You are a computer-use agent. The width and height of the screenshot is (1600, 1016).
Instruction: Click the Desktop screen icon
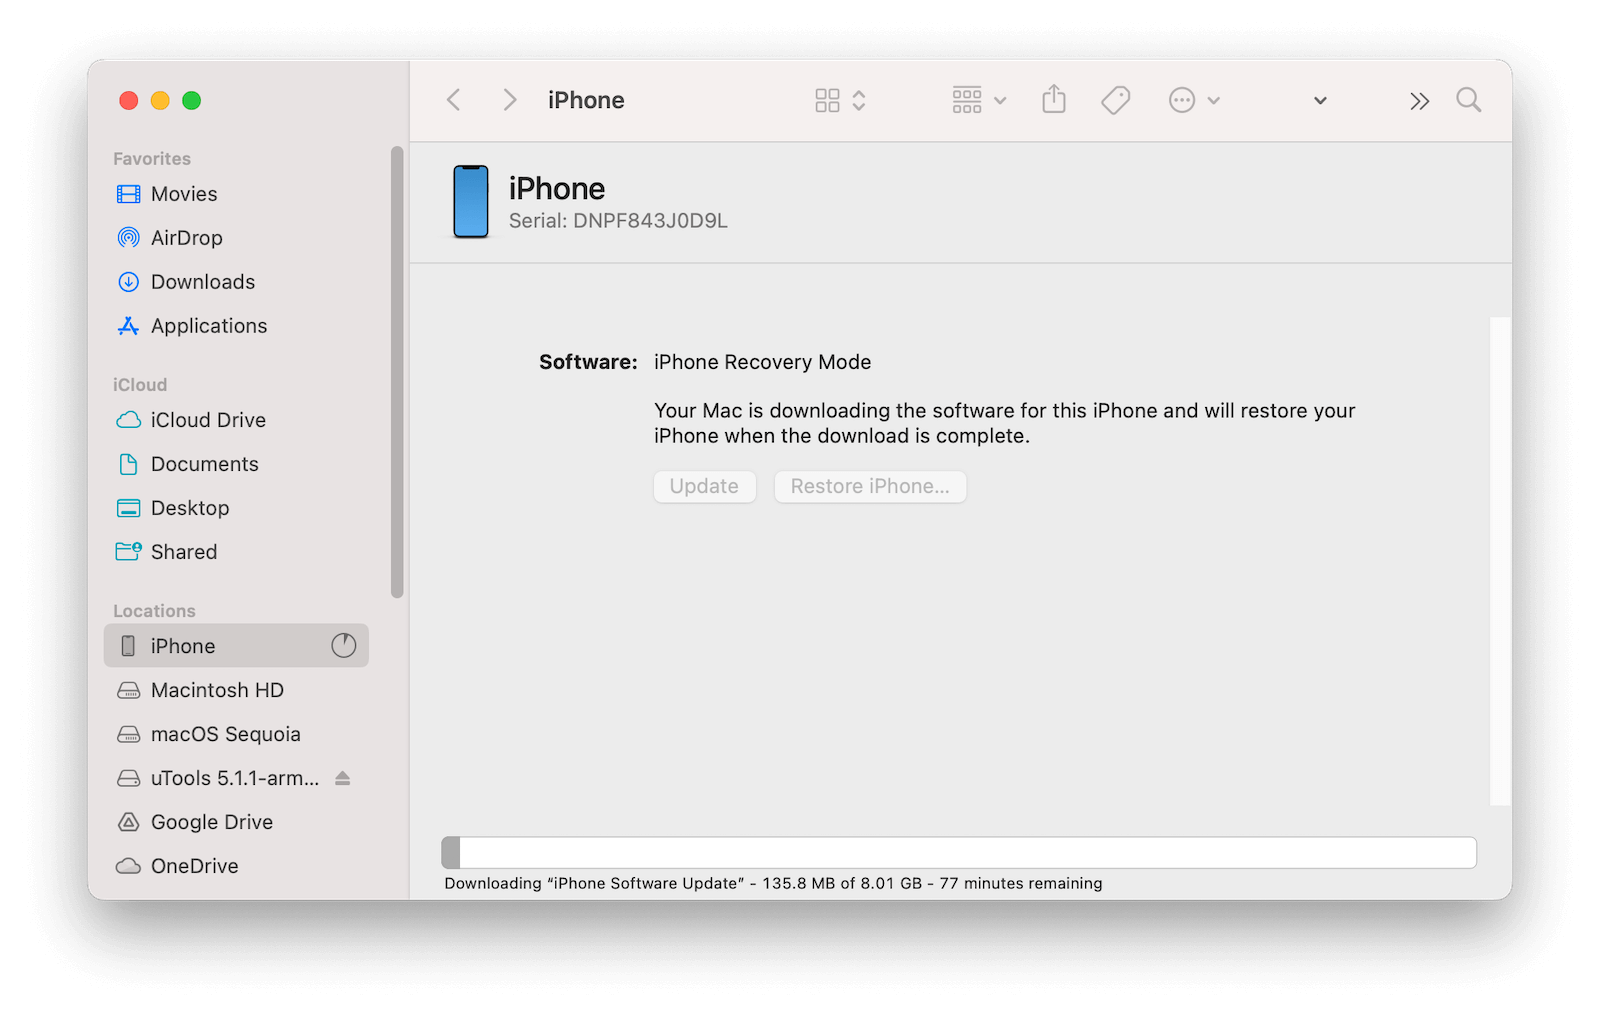pos(129,508)
